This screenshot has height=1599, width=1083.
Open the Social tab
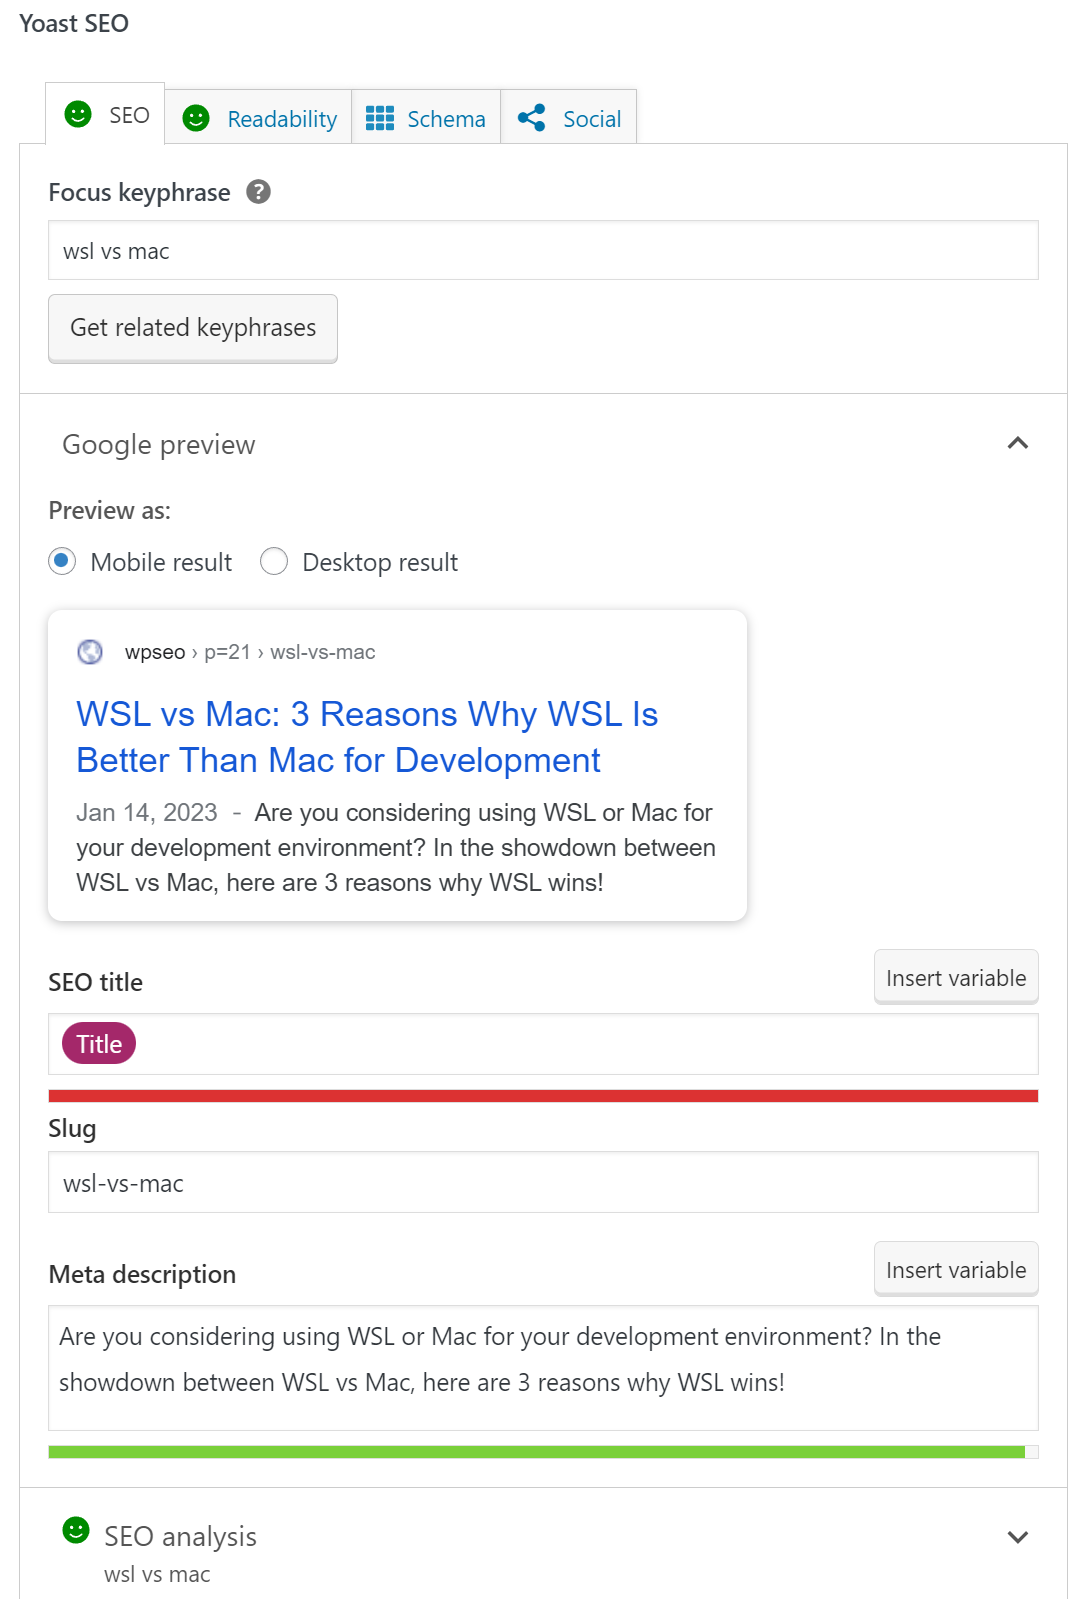click(x=569, y=118)
